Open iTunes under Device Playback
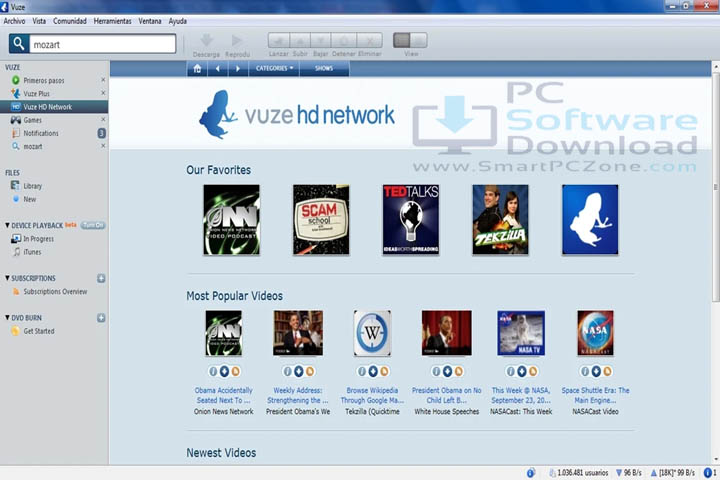Screen dimensions: 720x480 point(32,252)
